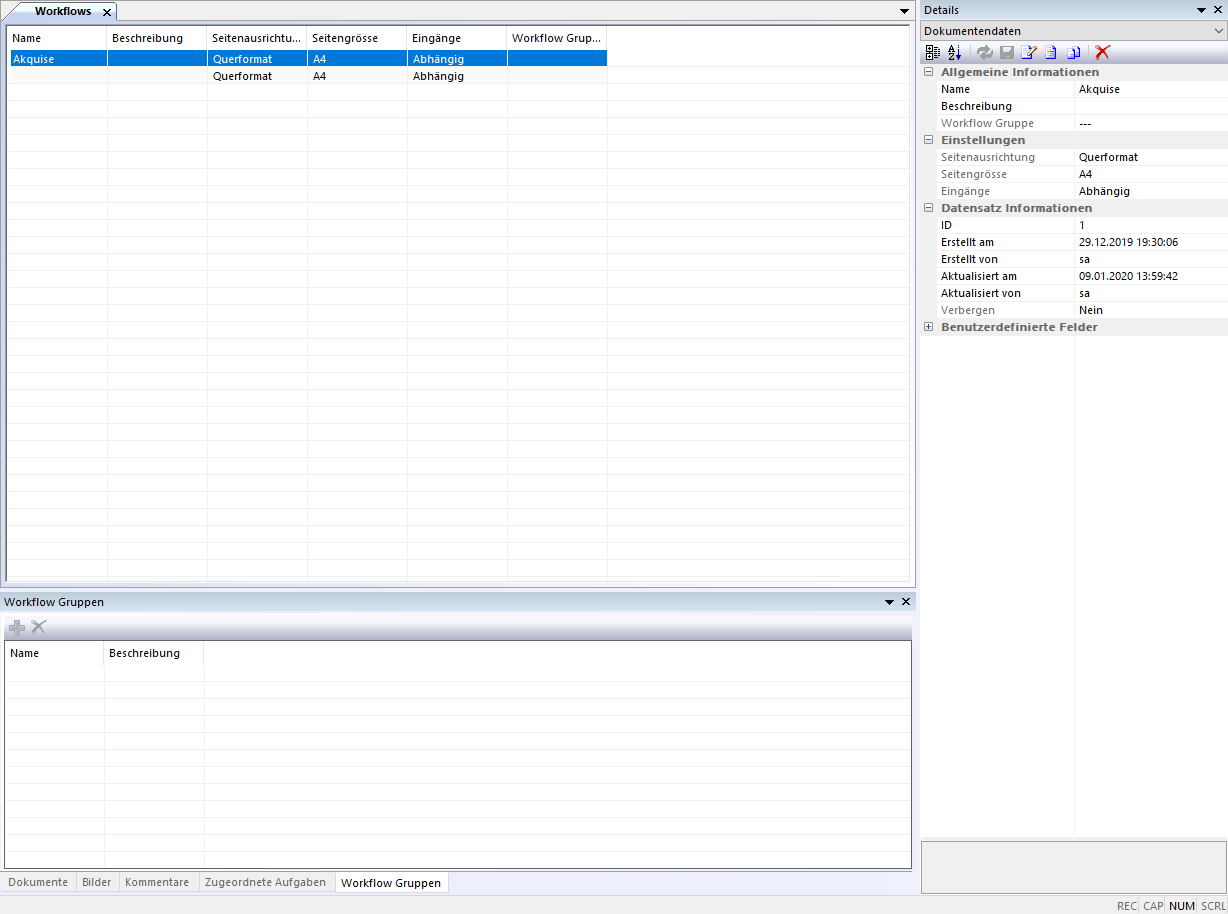Viewport: 1228px width, 914px height.
Task: Close the Workflows tab
Action: point(107,12)
